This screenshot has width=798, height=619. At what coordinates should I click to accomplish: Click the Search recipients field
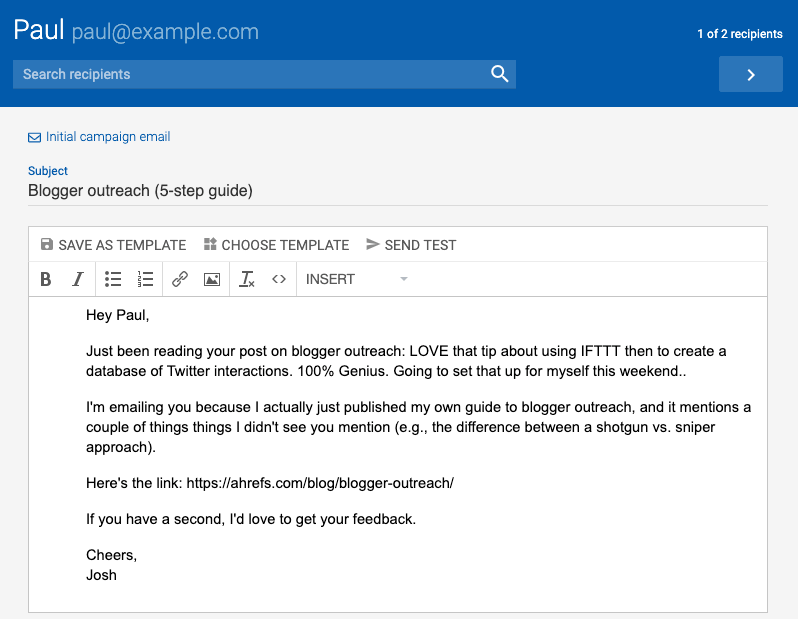point(250,74)
